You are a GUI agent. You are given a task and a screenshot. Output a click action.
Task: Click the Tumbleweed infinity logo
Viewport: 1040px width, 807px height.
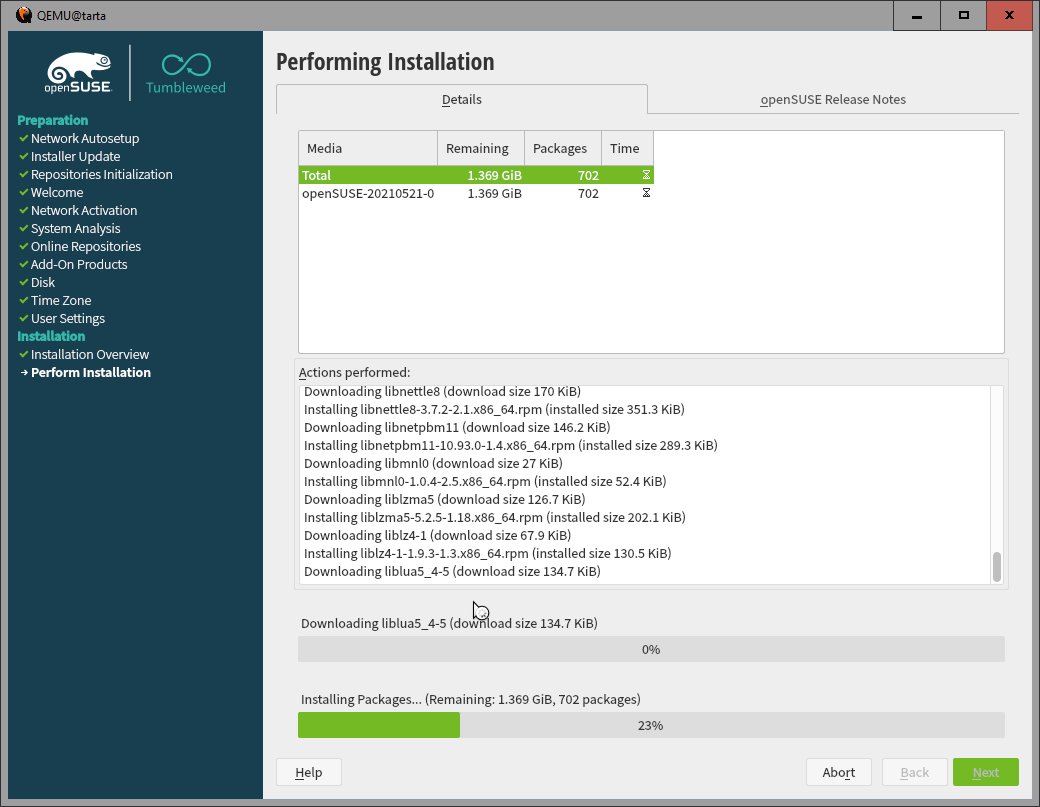(186, 66)
